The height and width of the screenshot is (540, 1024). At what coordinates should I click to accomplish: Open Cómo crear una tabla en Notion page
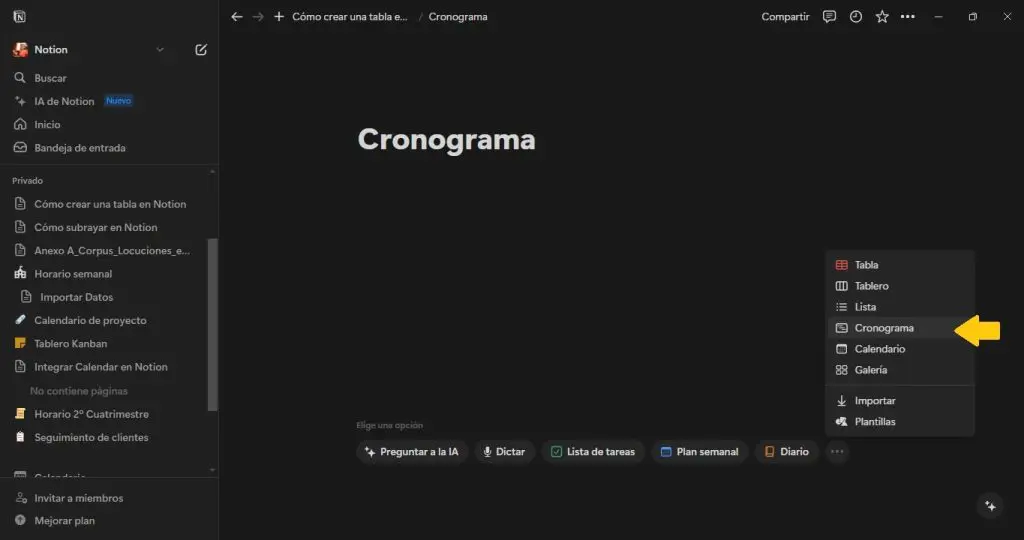coord(108,204)
